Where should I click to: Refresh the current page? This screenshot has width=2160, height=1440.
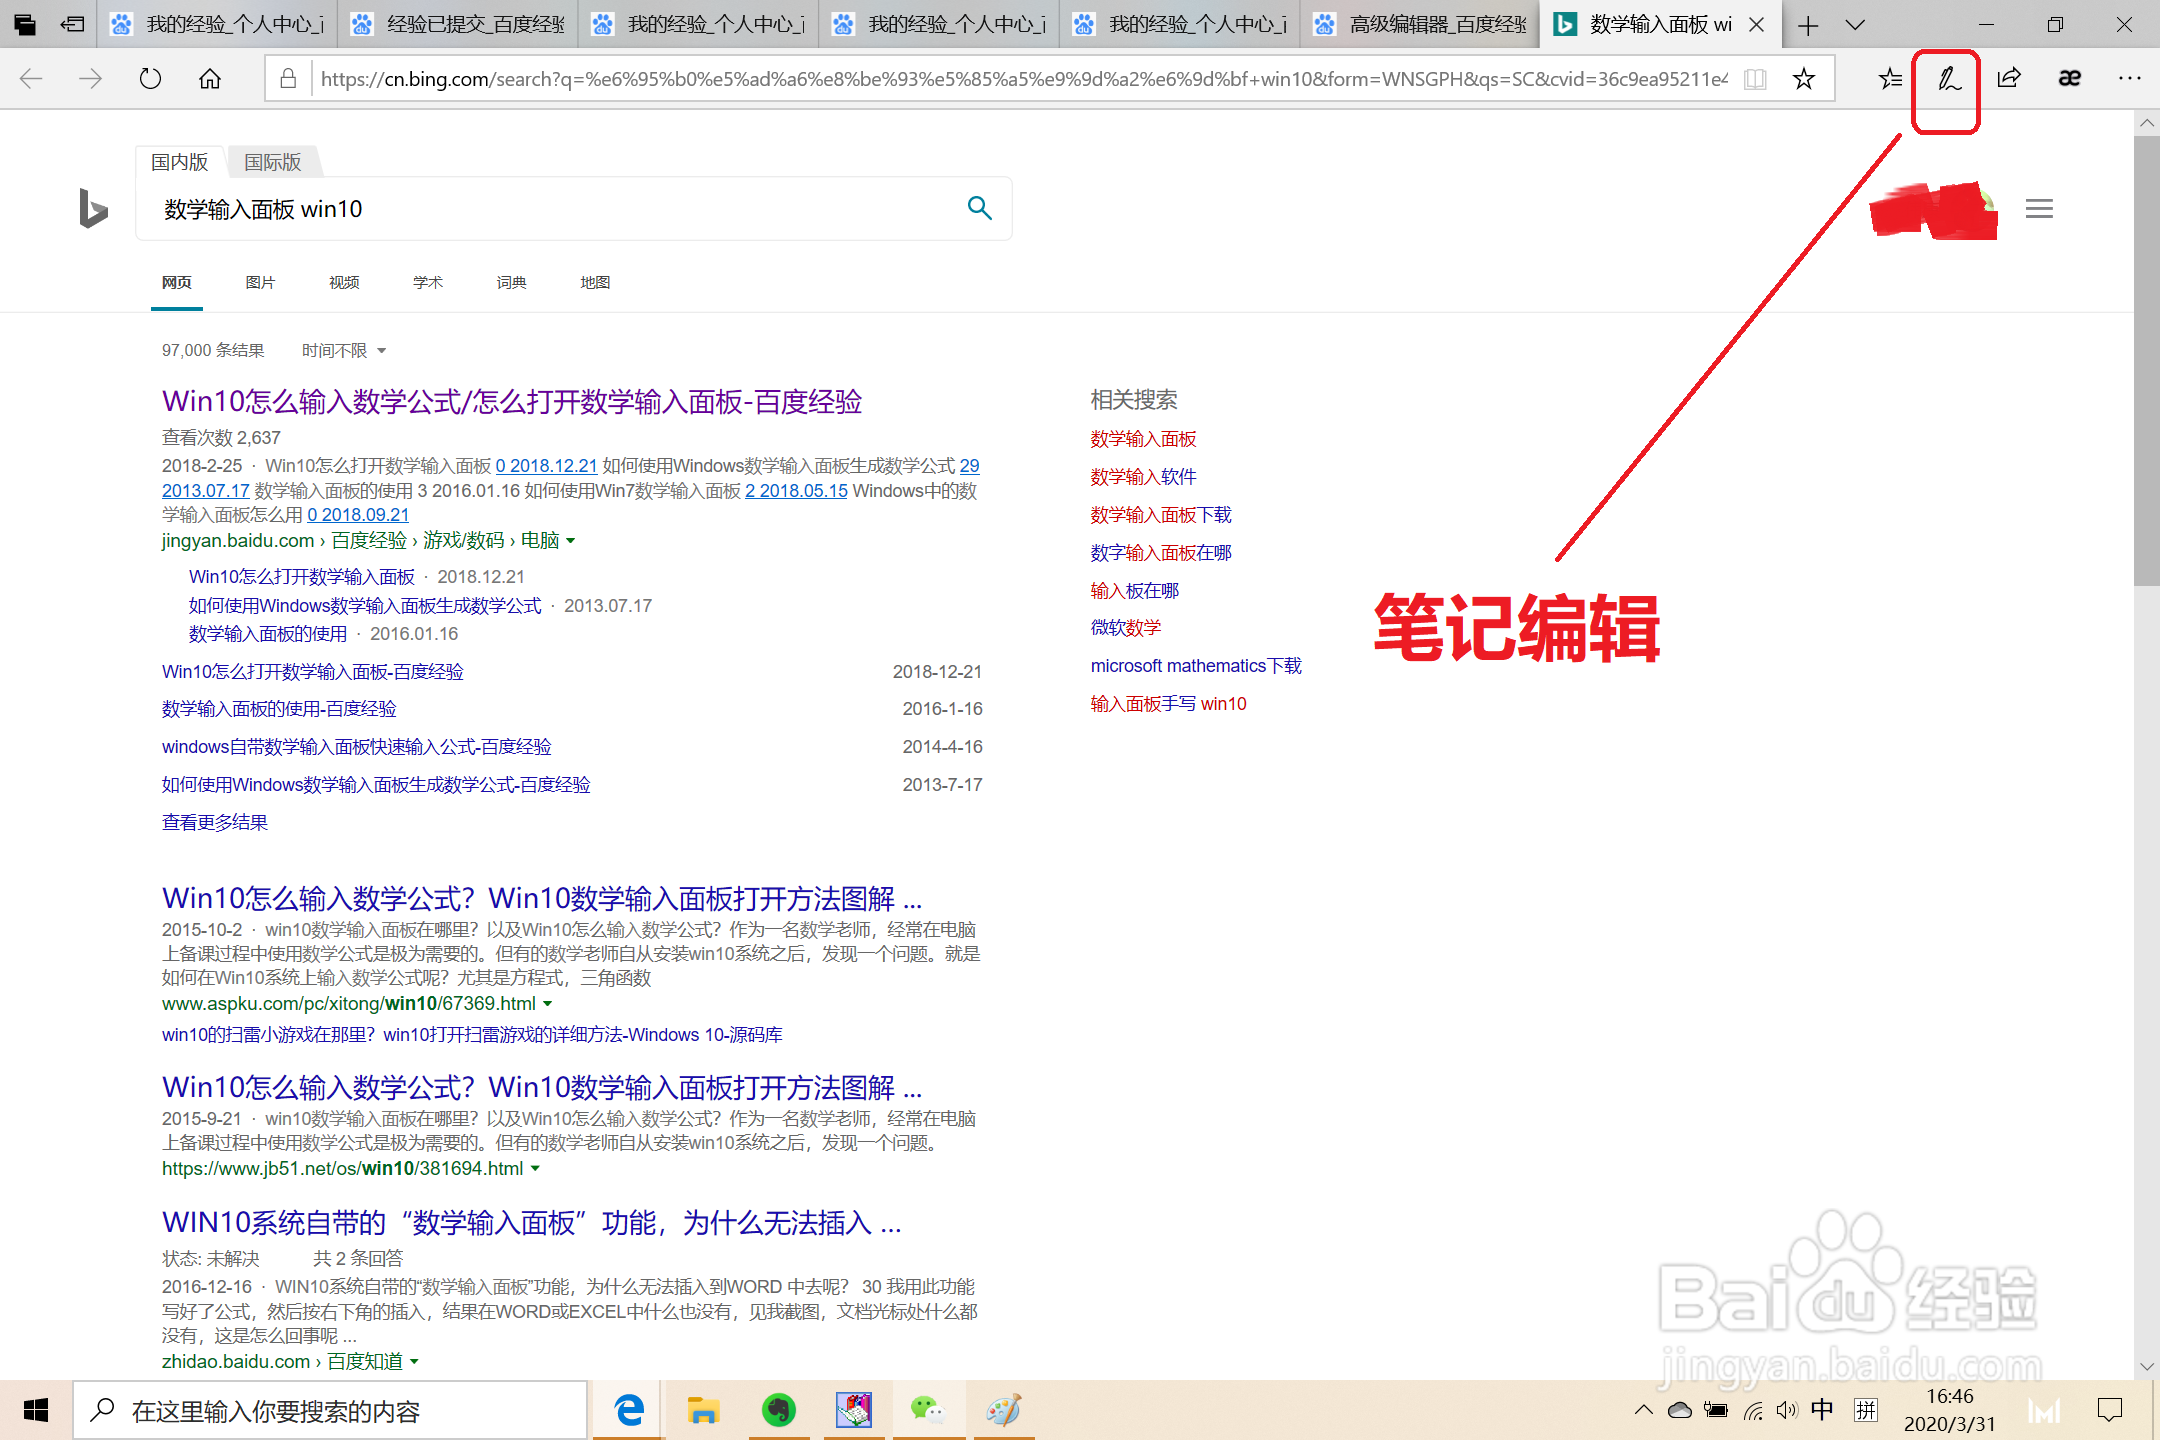pos(150,79)
